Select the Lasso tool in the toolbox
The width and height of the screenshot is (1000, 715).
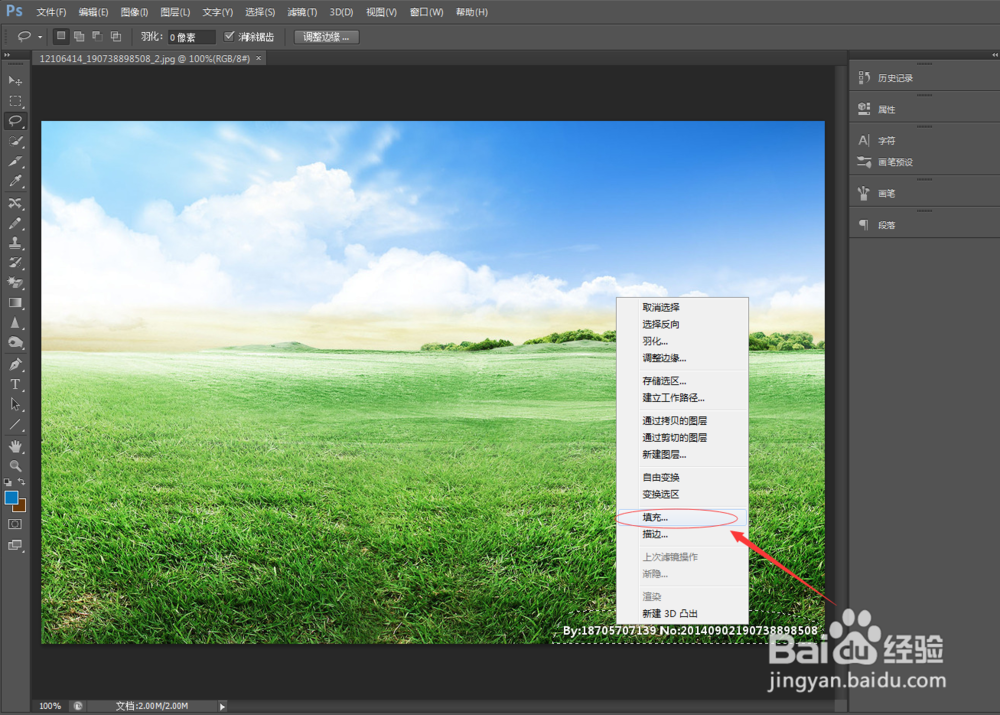coord(15,121)
